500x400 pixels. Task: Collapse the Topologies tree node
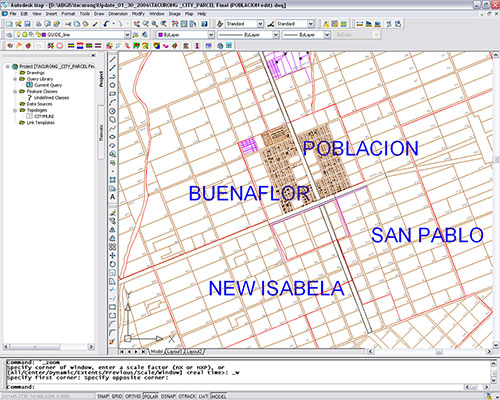pos(15,110)
